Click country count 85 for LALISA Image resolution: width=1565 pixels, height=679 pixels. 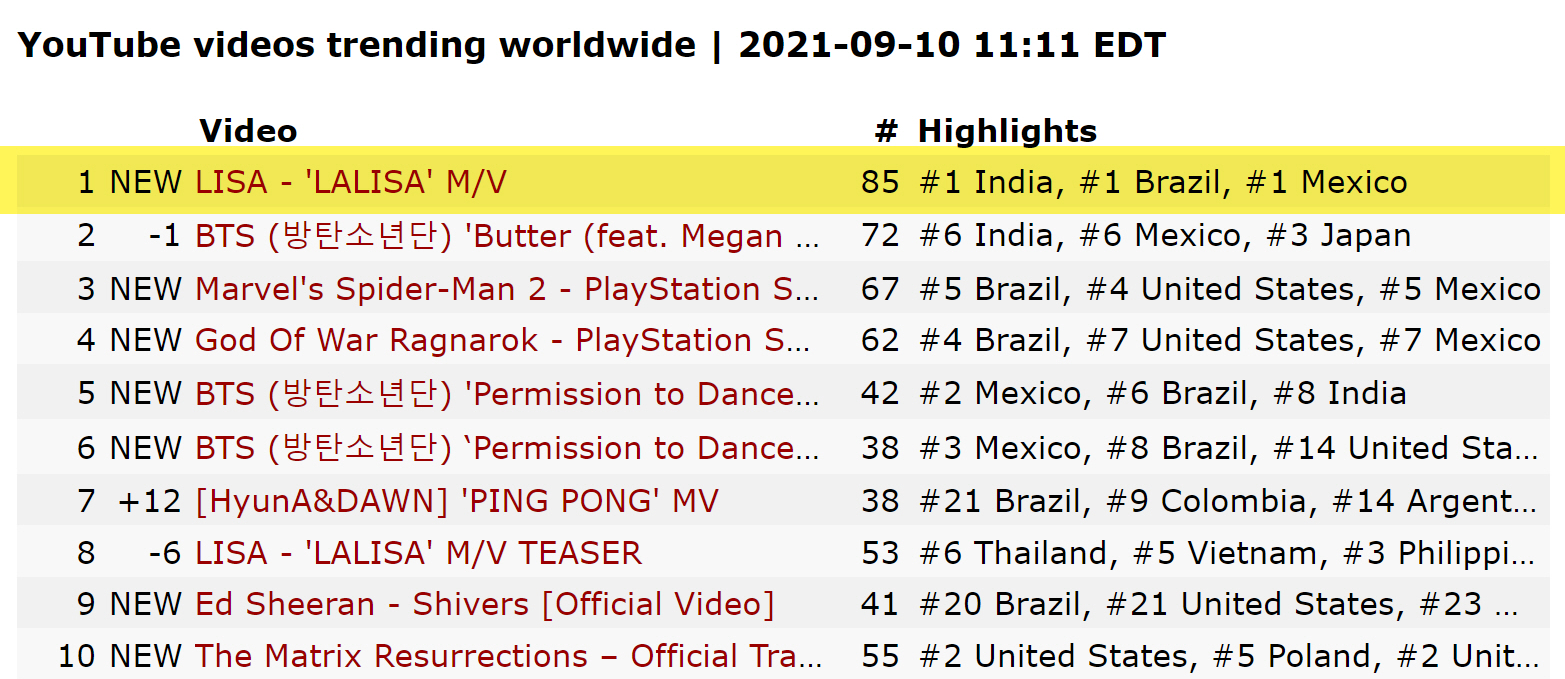880,182
